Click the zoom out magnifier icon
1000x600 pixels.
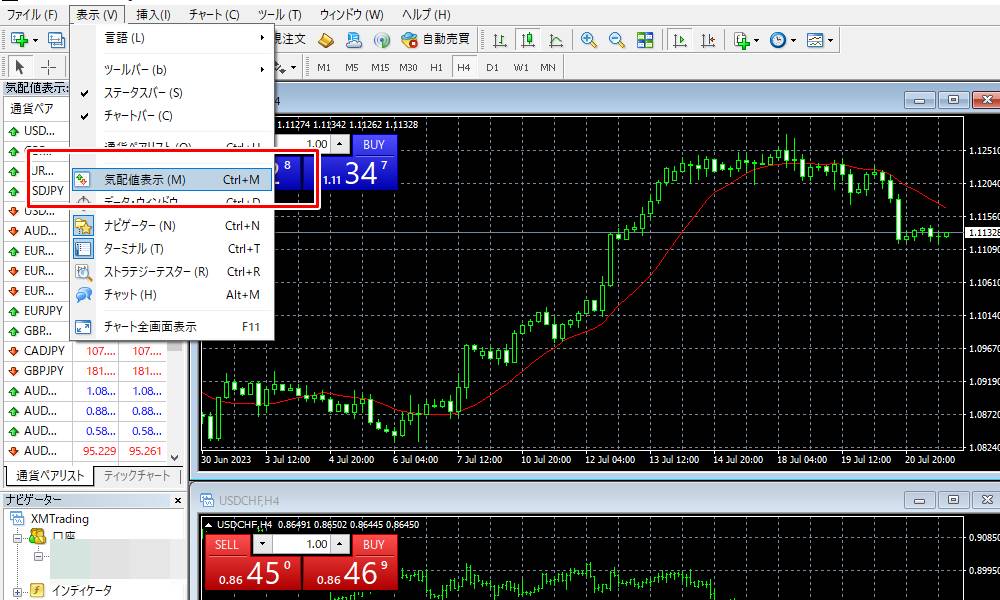coord(616,40)
